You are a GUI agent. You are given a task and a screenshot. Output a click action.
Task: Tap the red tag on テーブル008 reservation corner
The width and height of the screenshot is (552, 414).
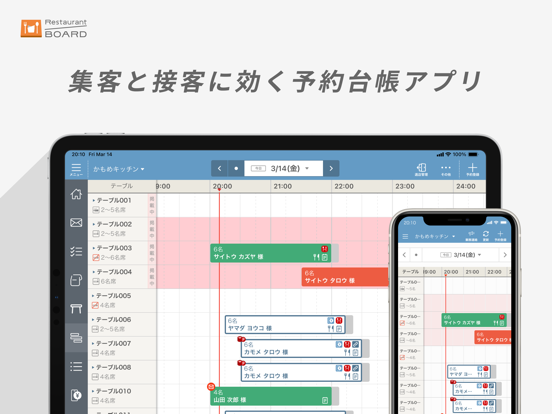[x=241, y=363]
